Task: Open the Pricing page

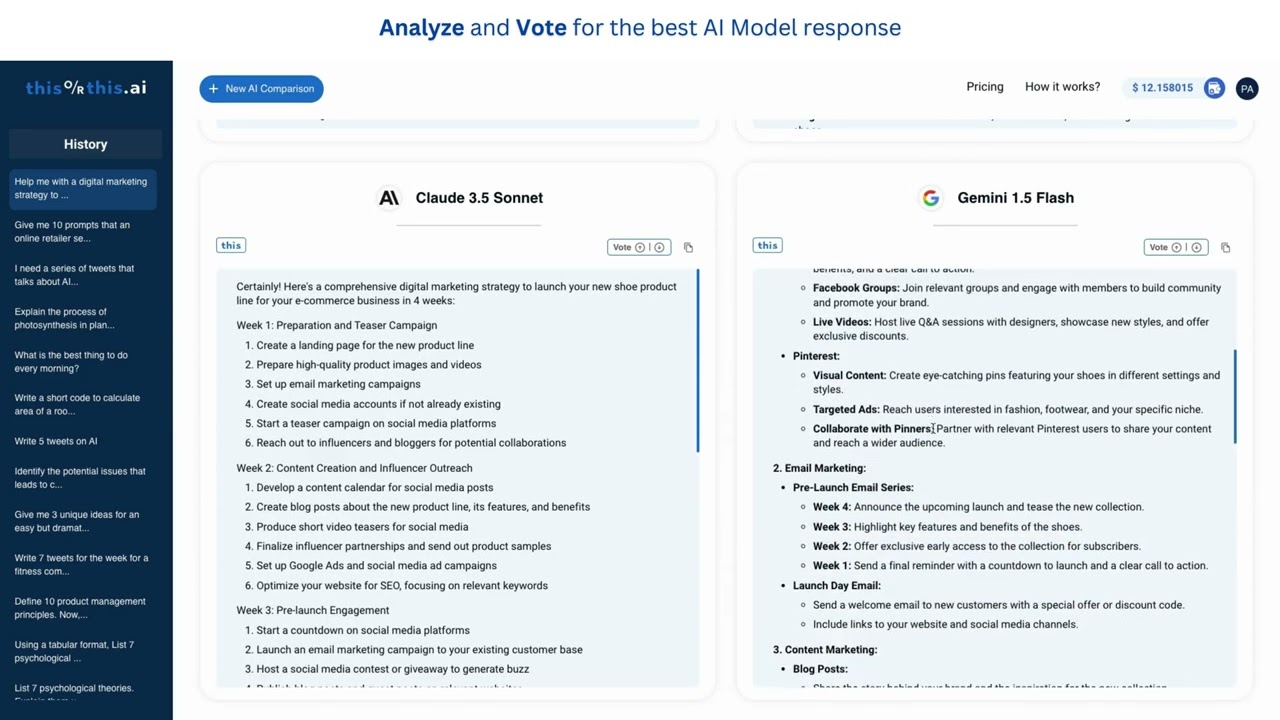Action: point(985,87)
